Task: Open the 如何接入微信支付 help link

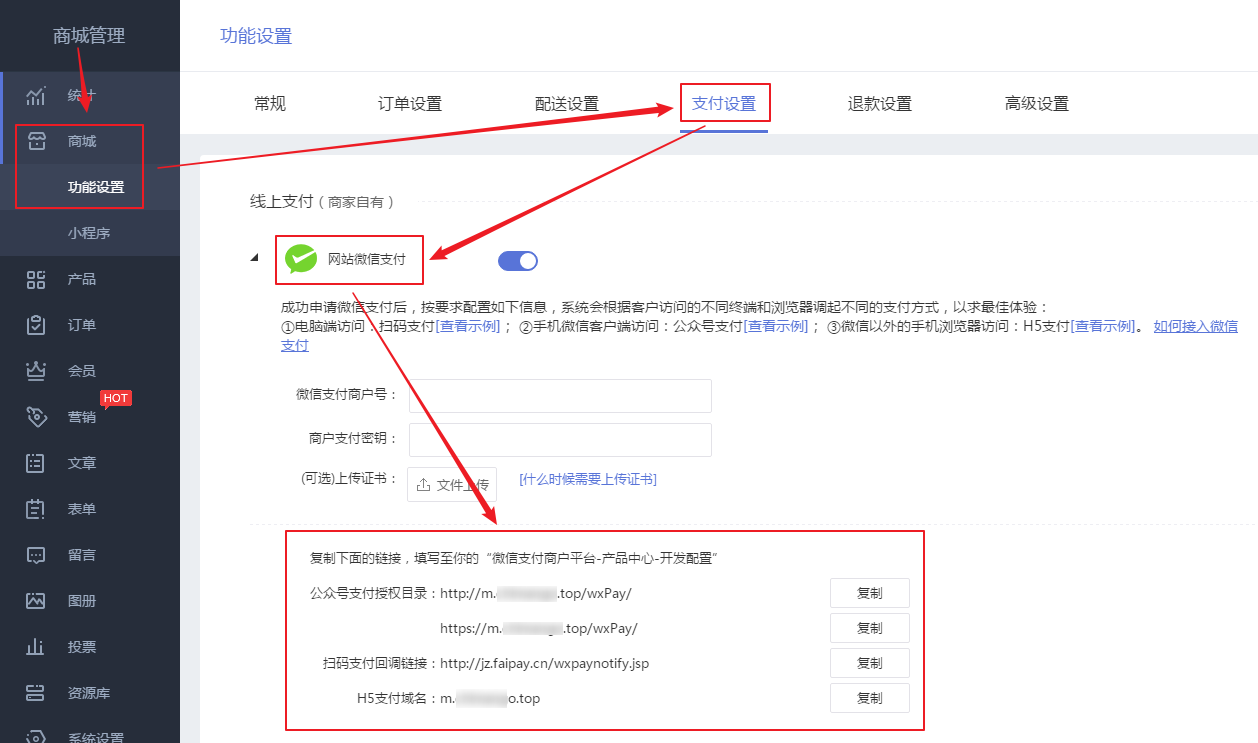Action: (x=1196, y=325)
